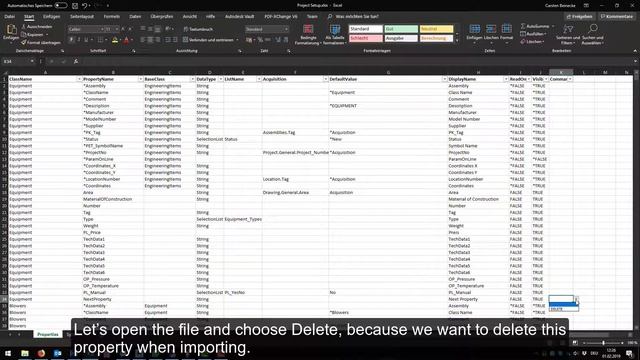Open Sortieren und Filtern
640x360 pixels.
tap(568, 34)
